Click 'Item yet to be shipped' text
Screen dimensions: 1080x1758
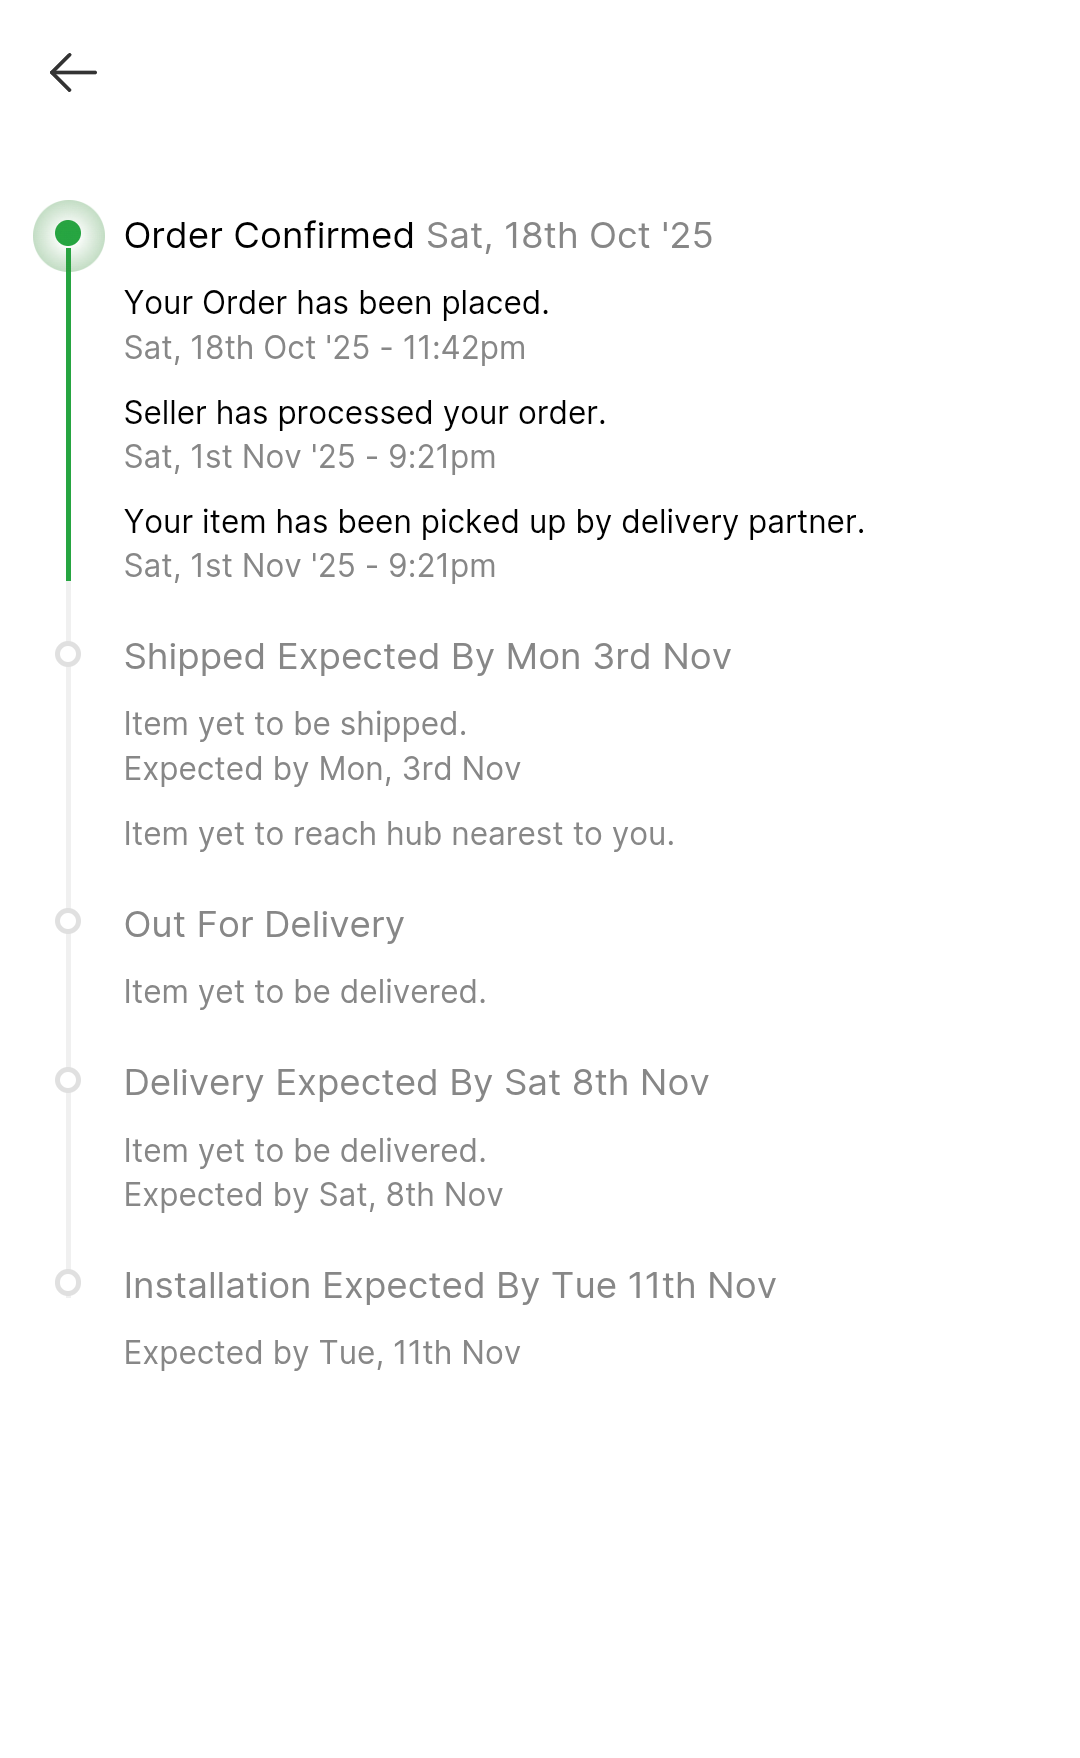click(x=295, y=724)
